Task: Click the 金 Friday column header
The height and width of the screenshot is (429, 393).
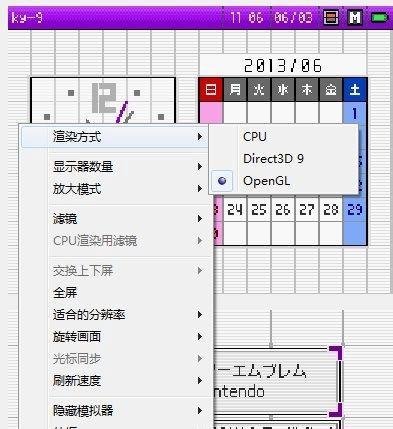Action: point(331,90)
